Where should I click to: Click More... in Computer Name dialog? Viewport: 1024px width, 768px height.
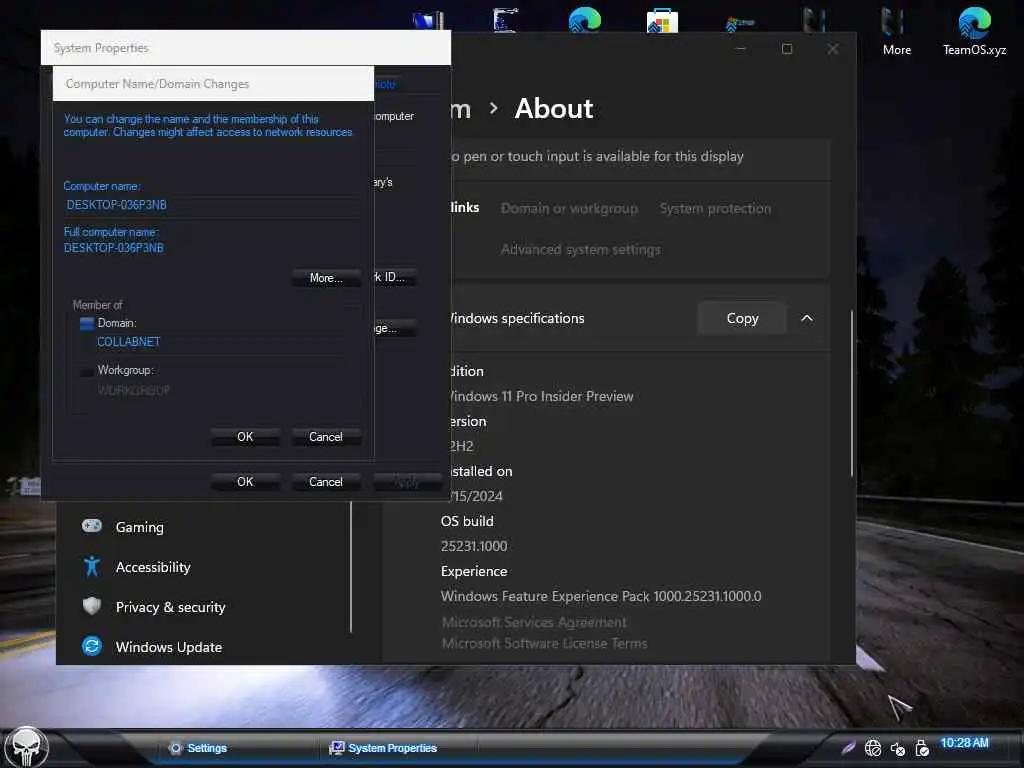[x=326, y=278]
